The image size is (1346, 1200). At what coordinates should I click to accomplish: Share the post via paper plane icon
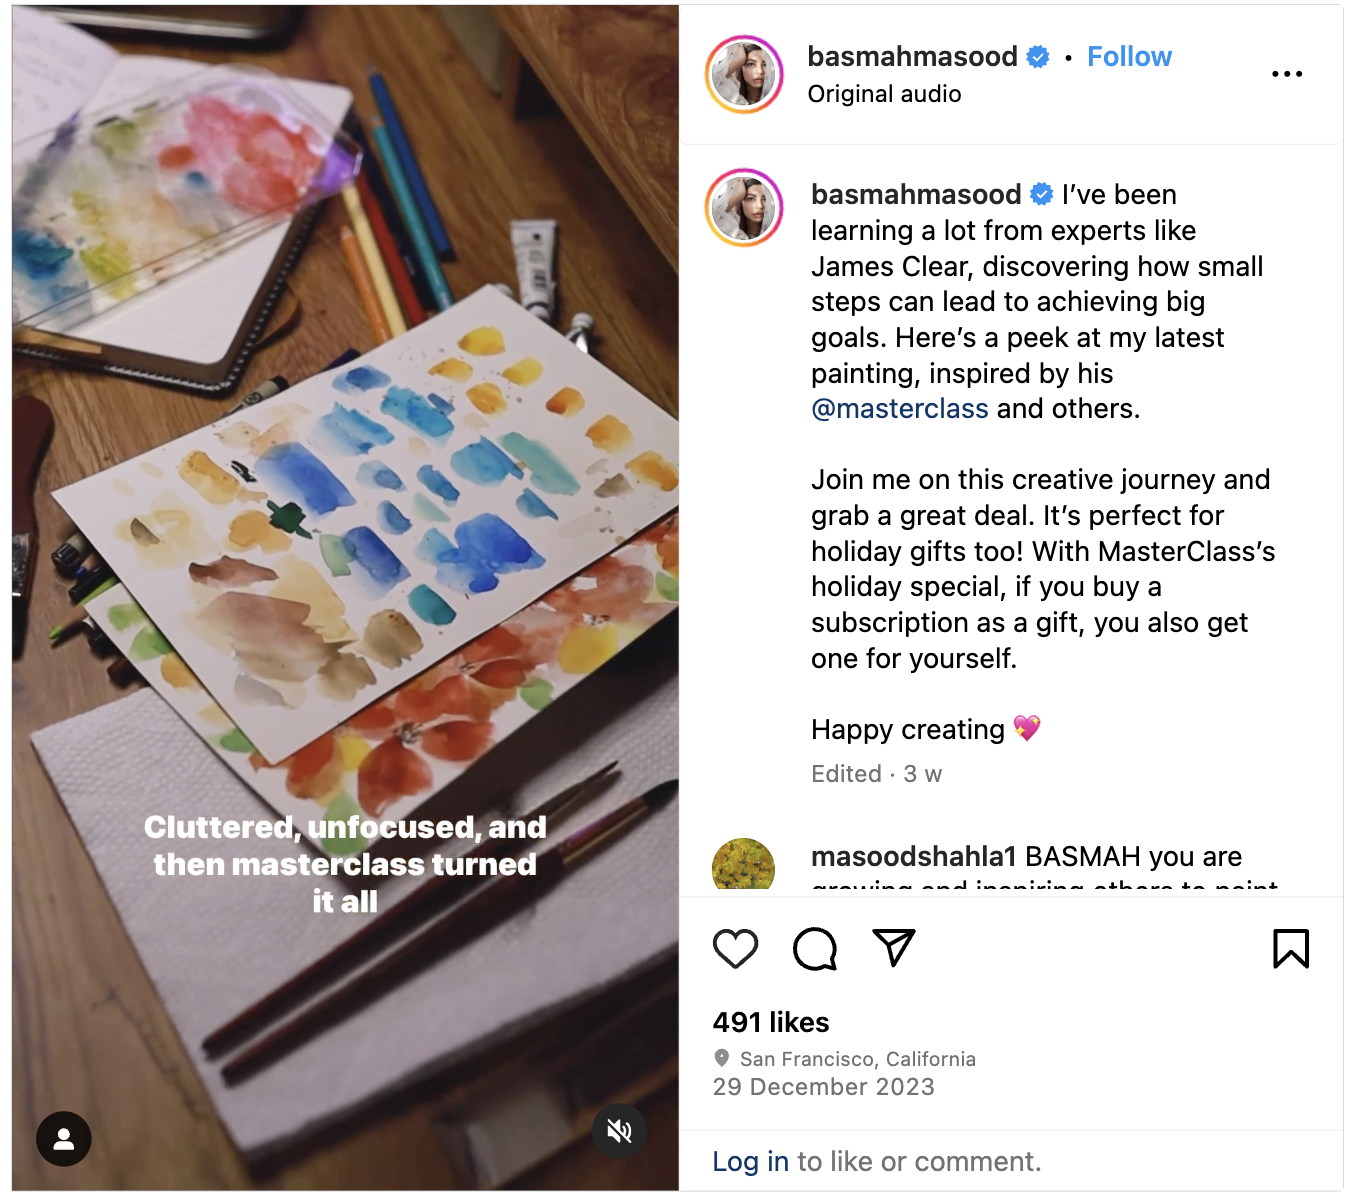point(894,948)
